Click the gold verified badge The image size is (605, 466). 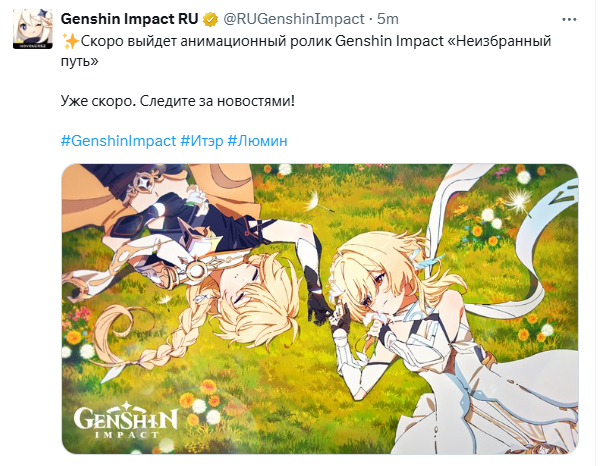[210, 19]
